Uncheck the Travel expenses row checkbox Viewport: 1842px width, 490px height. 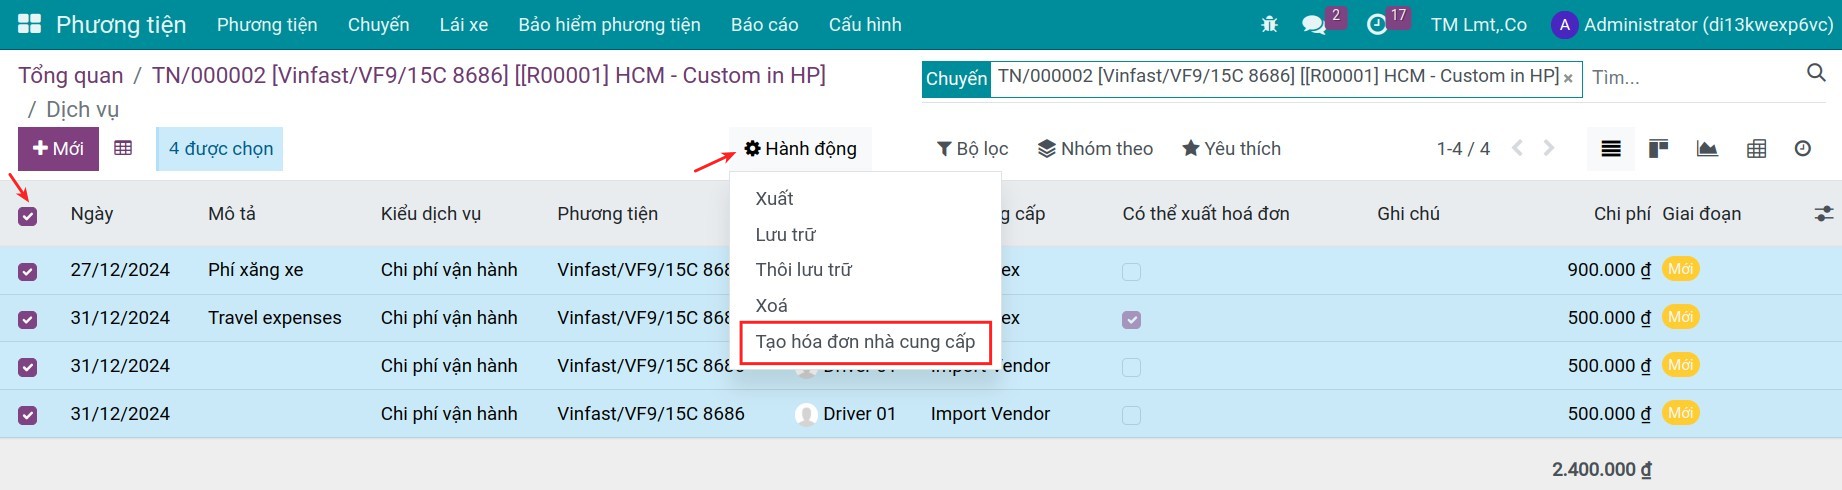point(28,320)
